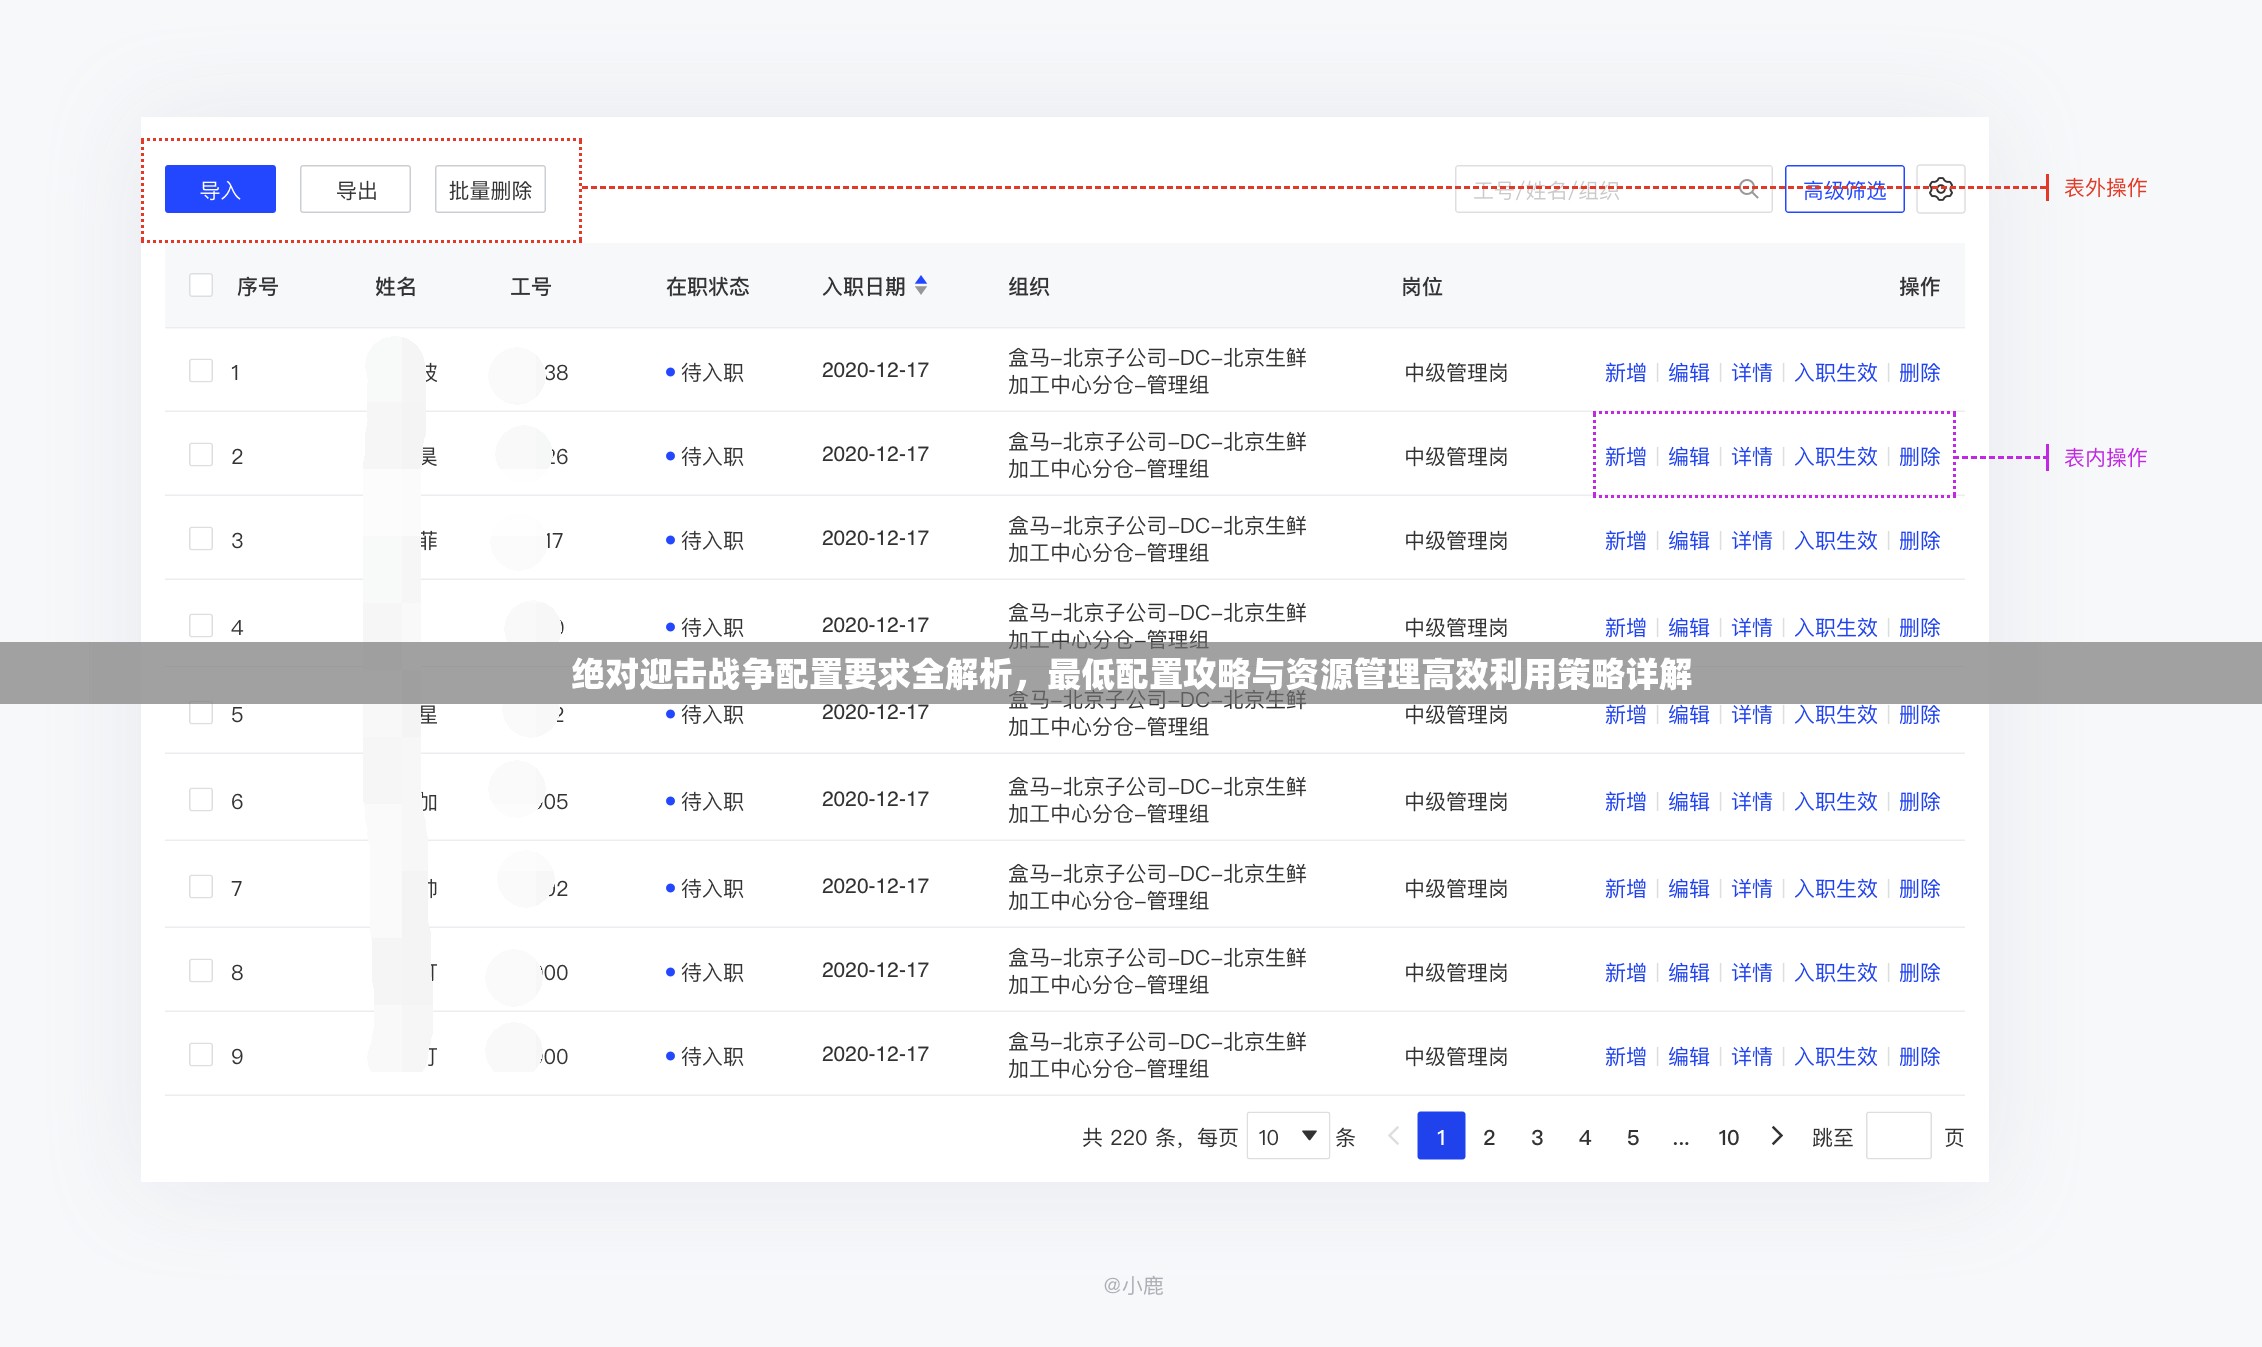2262x1347 pixels.
Task: Go to page 2
Action: (x=1489, y=1137)
